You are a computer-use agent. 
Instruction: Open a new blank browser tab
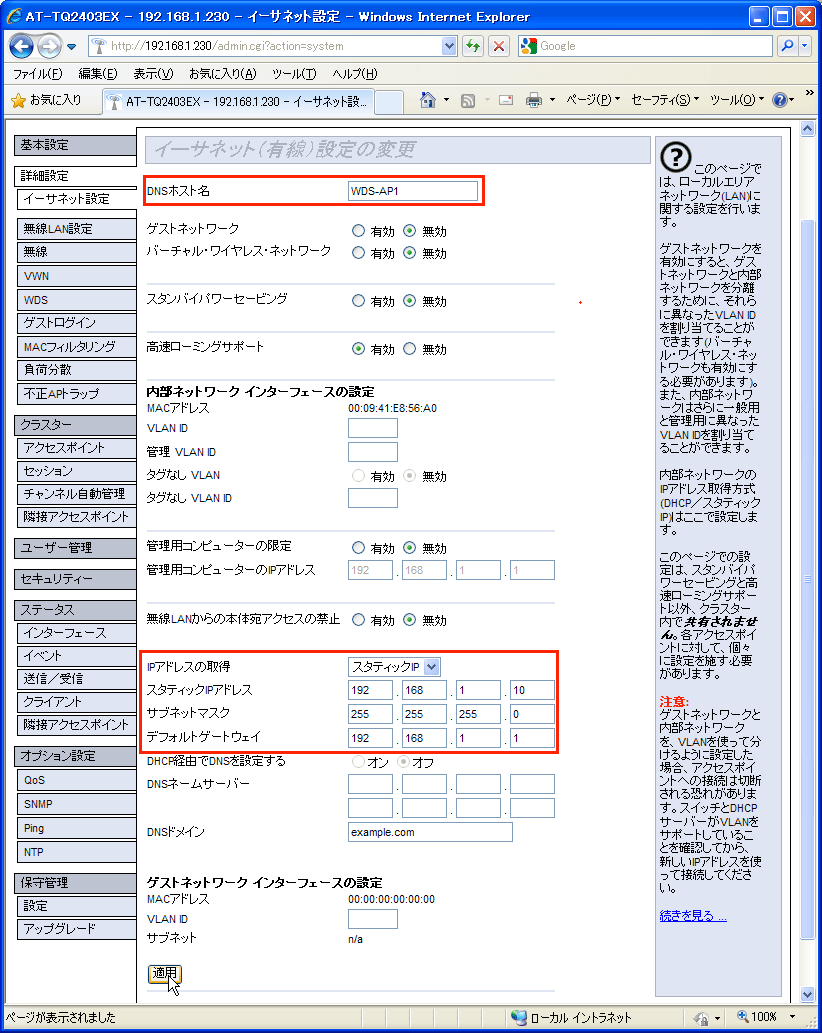coord(389,102)
